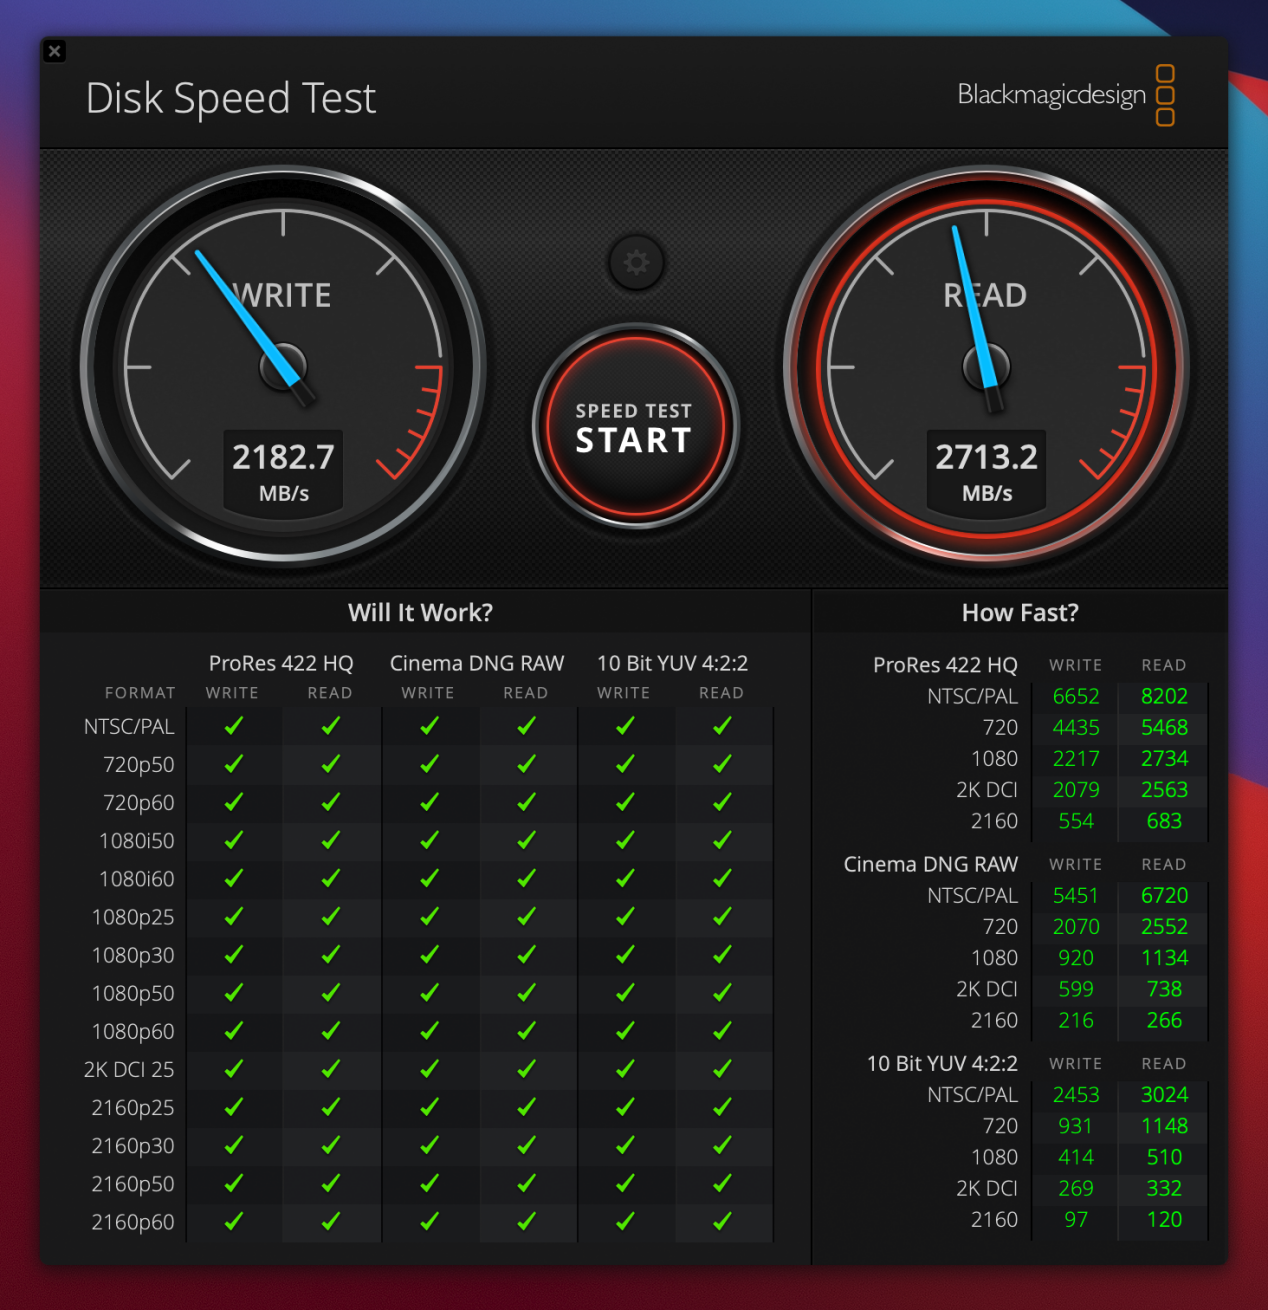The width and height of the screenshot is (1268, 1310).
Task: Select the 2713.2 MB/s read readout
Action: click(x=987, y=472)
